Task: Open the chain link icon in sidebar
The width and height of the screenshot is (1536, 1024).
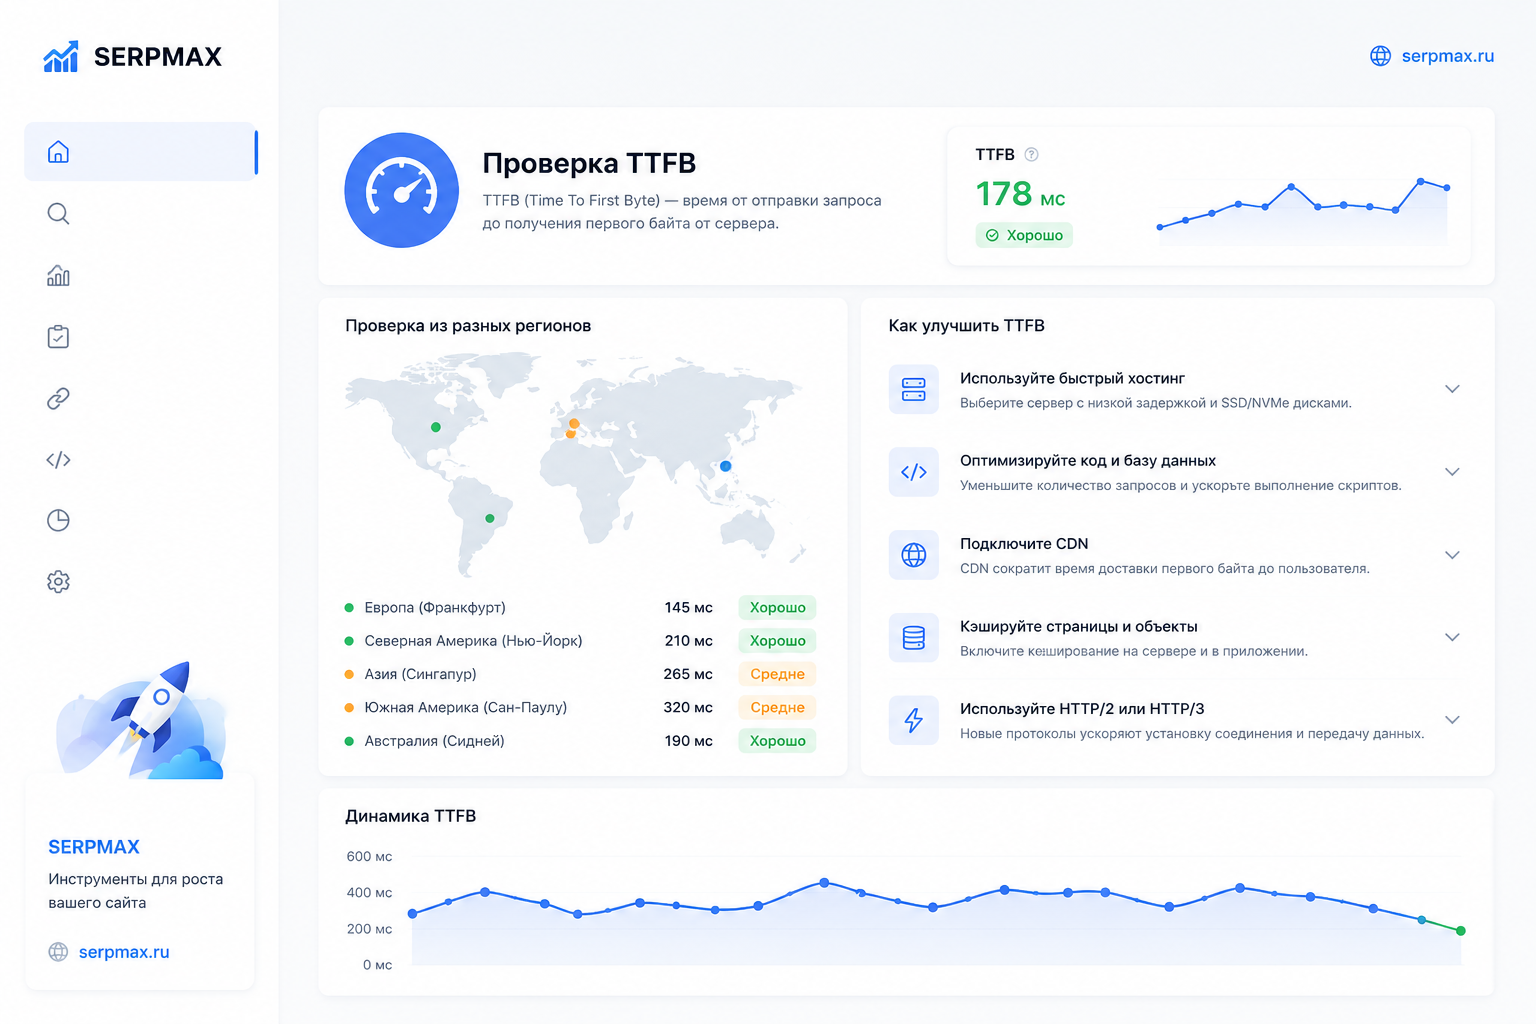Action: (x=58, y=398)
